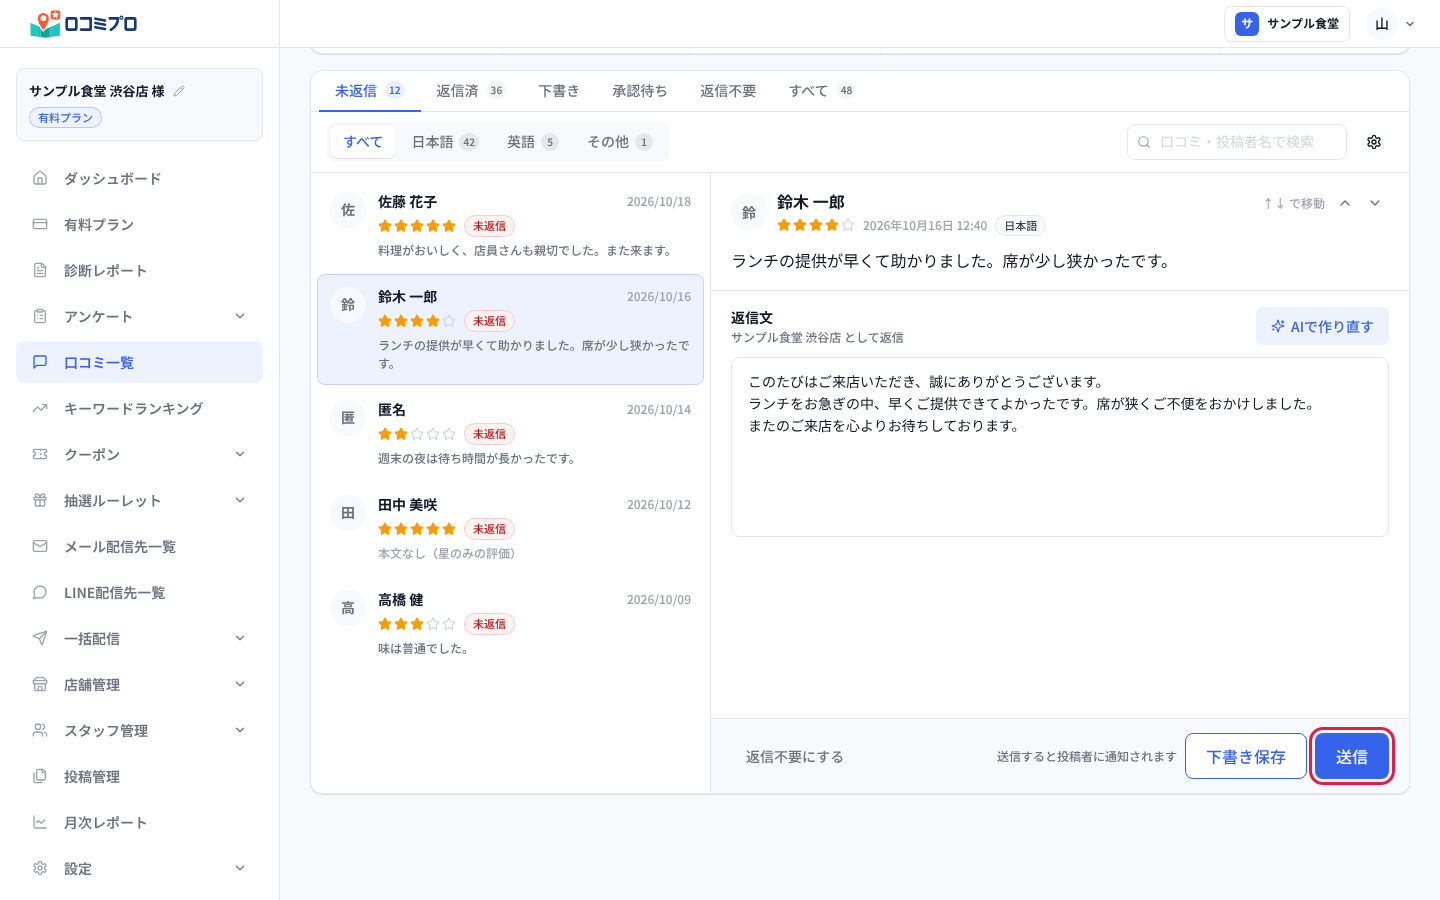Click the 有料プラン card icon
Screen dimensions: 1440x900
click(x=40, y=224)
